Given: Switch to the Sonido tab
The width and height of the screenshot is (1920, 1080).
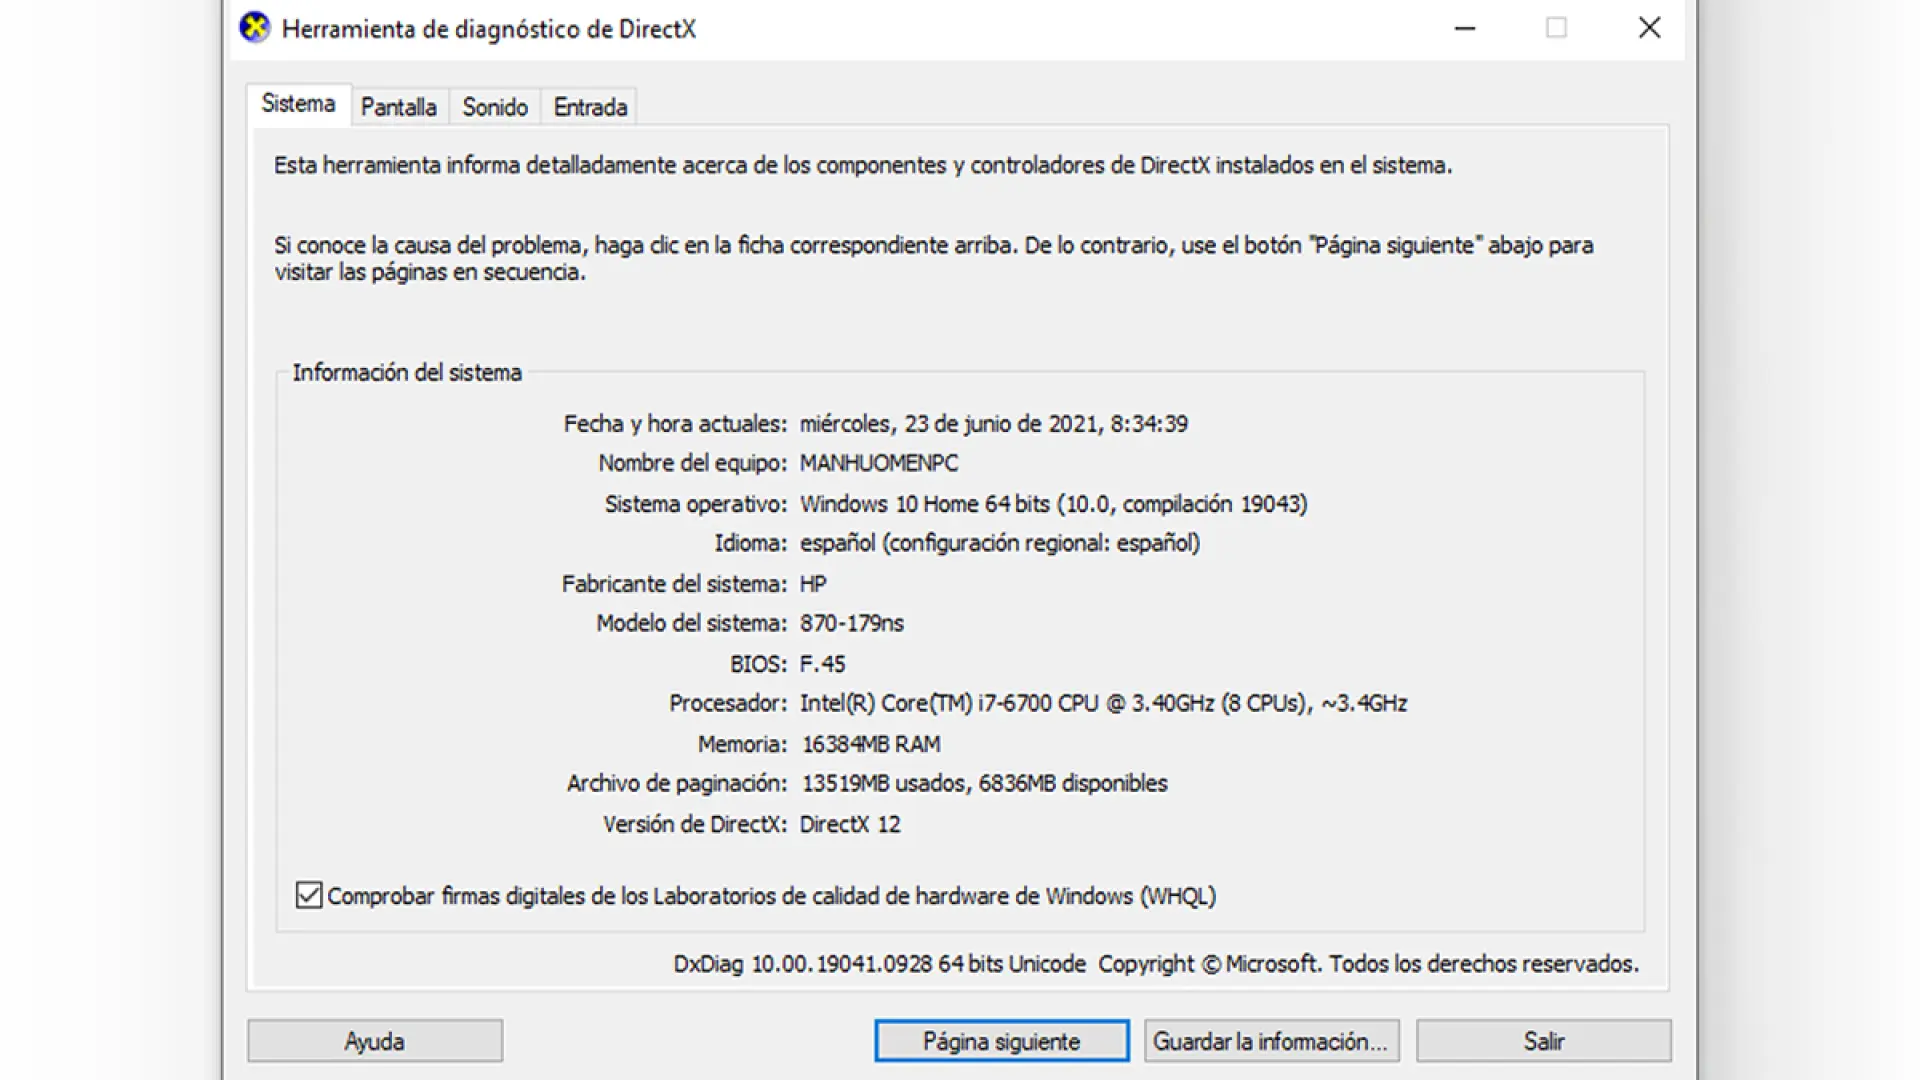Looking at the screenshot, I should coord(494,107).
